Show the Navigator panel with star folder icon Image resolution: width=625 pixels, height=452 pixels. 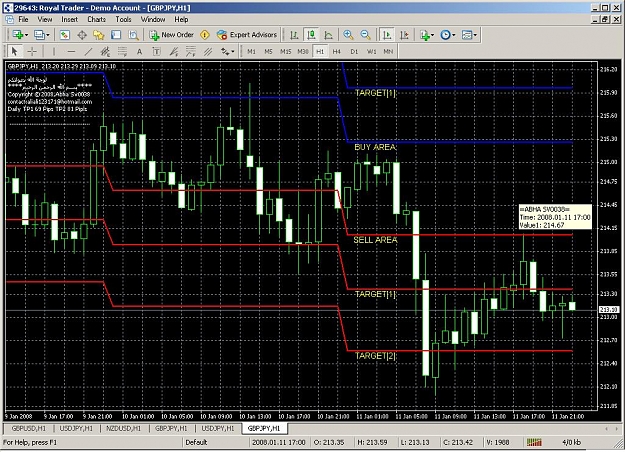click(x=98, y=35)
